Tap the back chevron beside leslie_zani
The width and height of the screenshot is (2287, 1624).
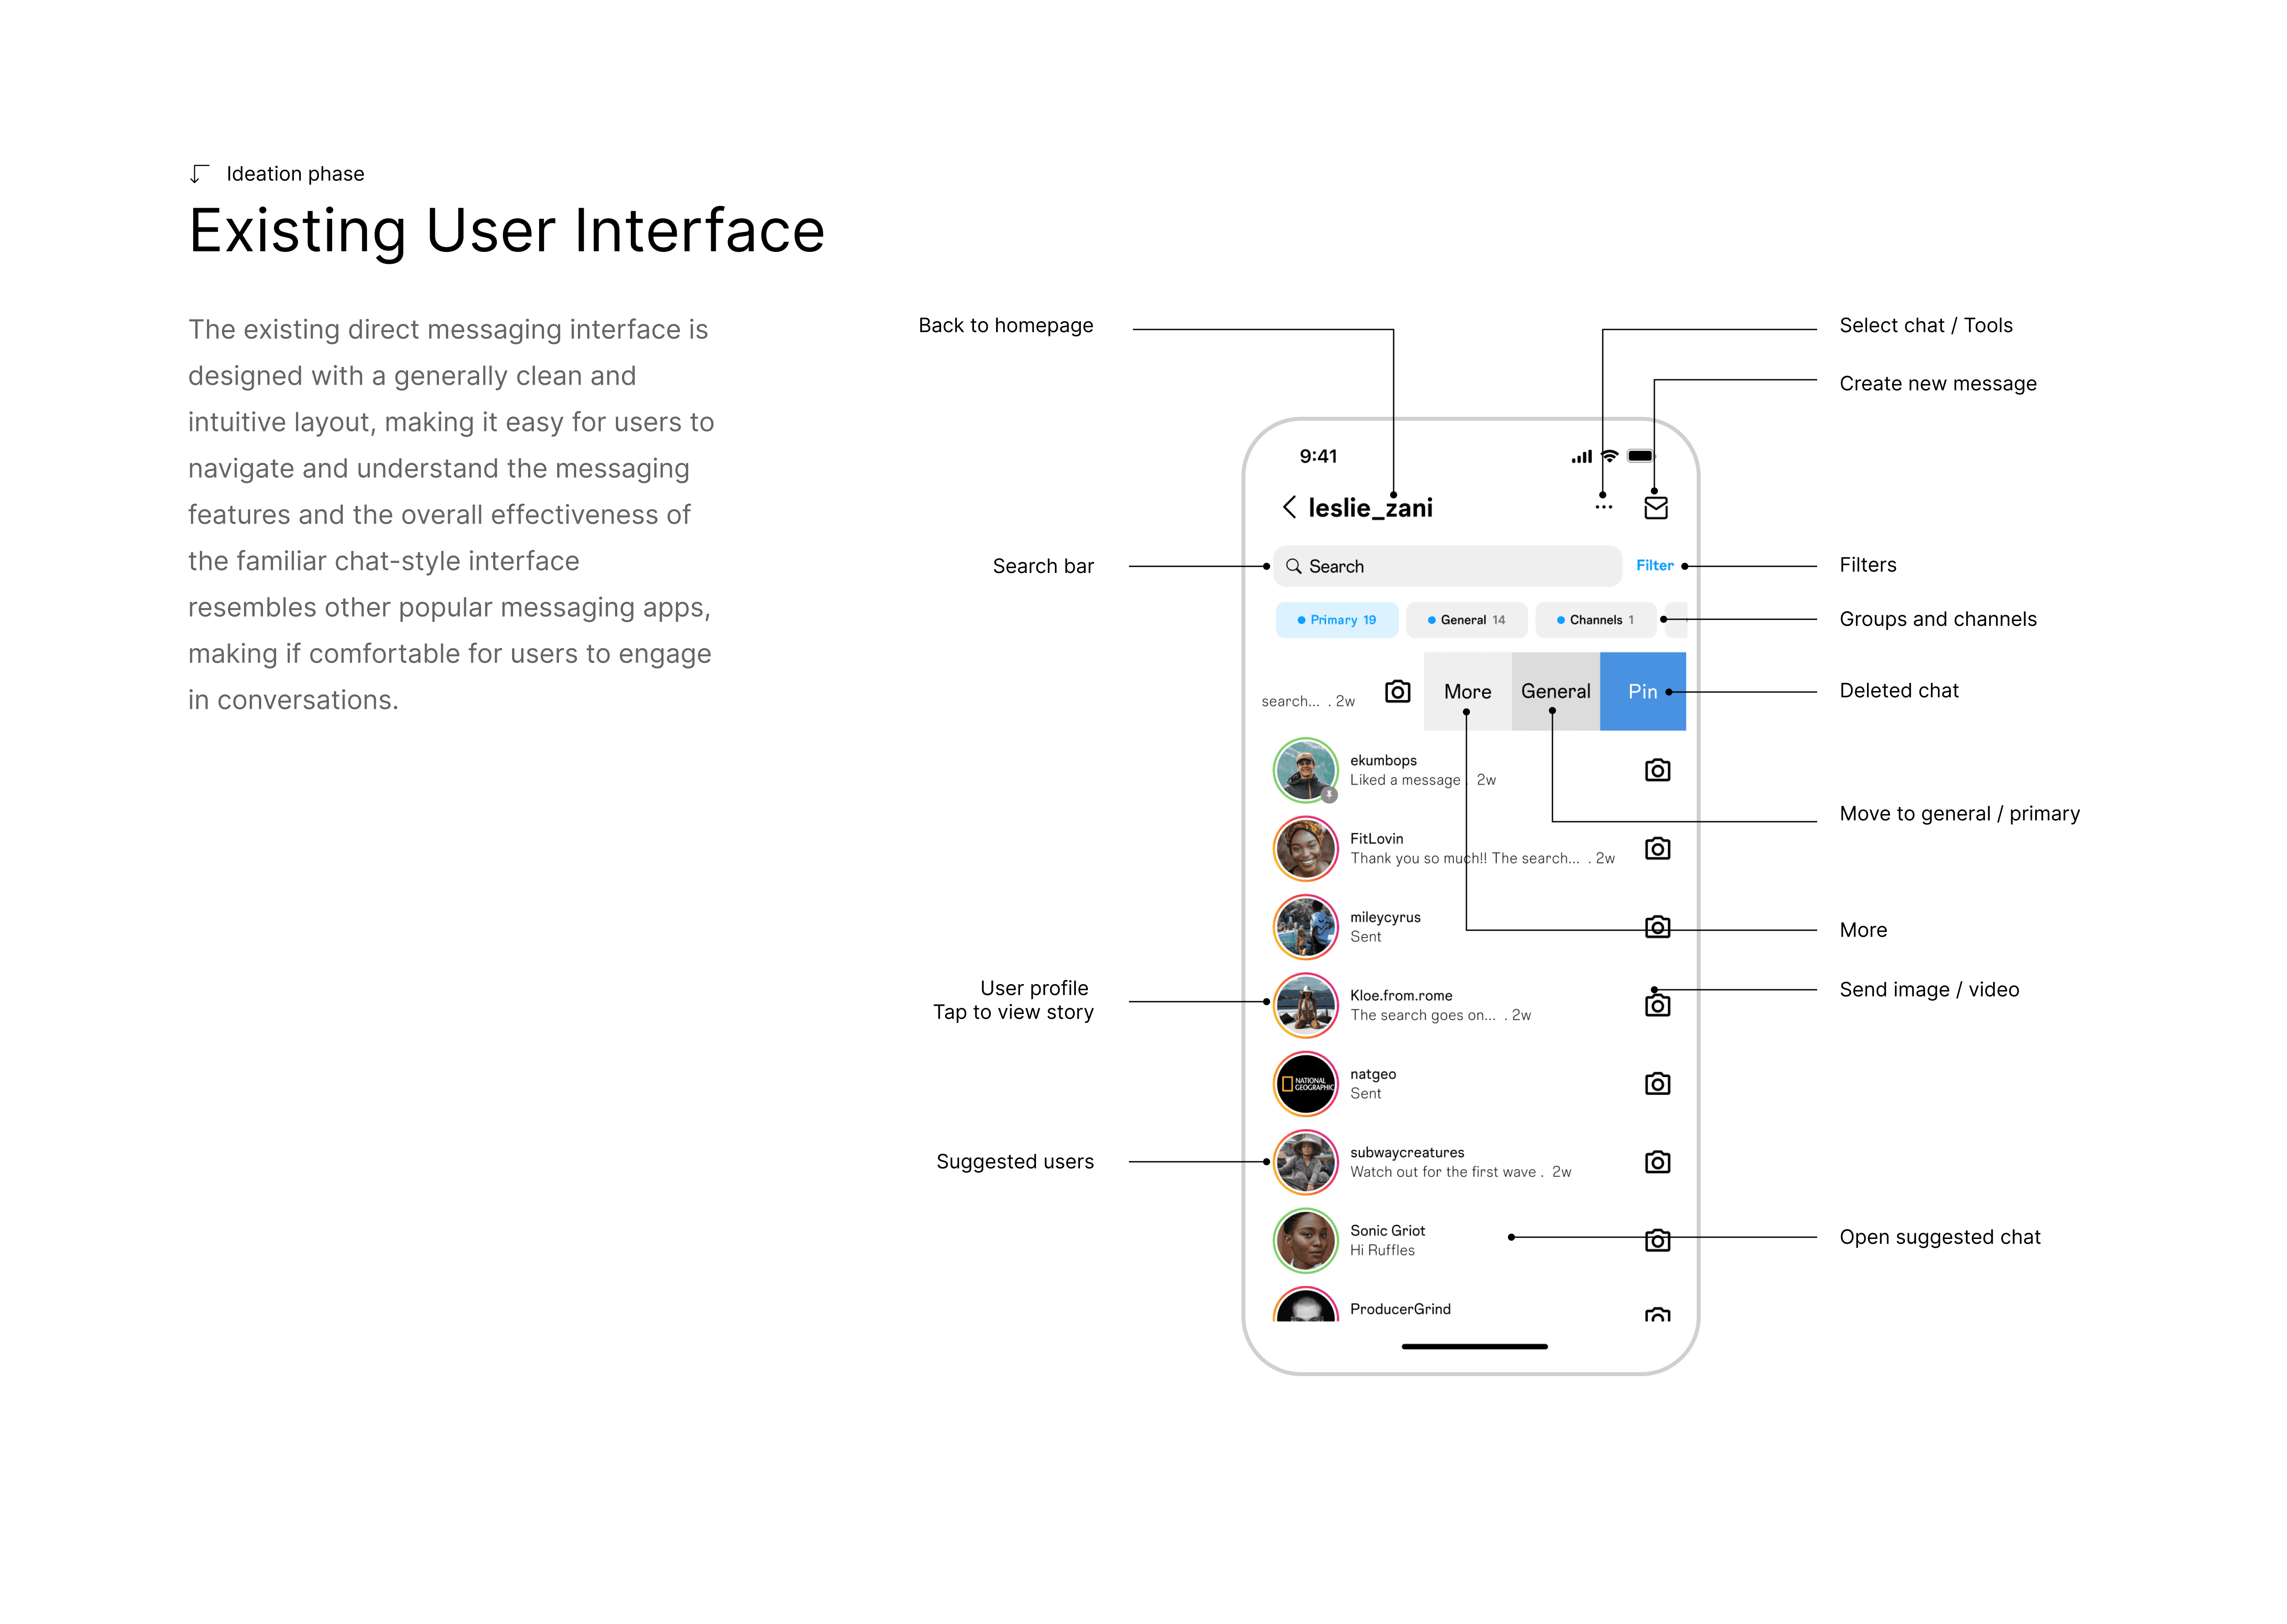click(1289, 507)
